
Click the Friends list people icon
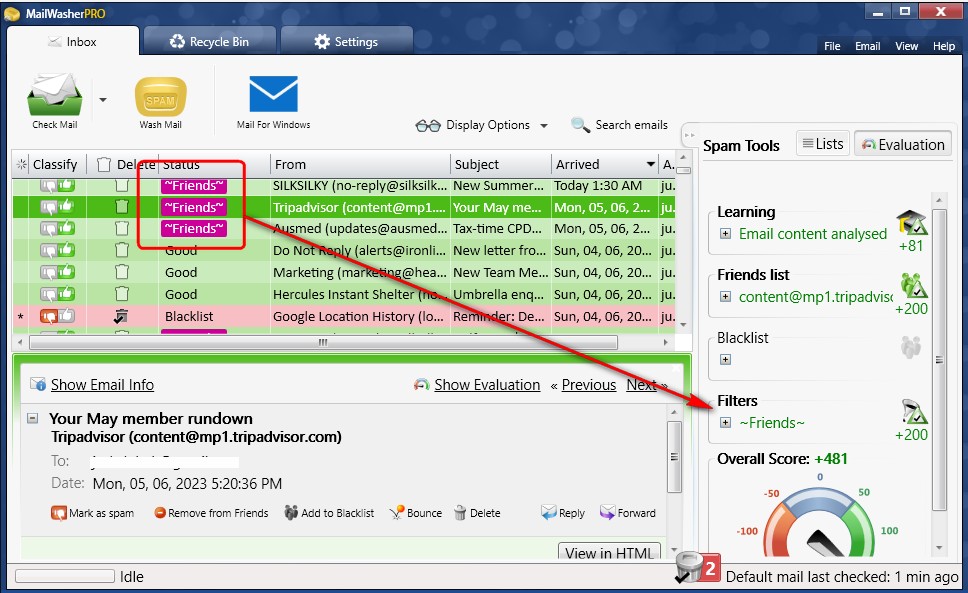(x=913, y=286)
